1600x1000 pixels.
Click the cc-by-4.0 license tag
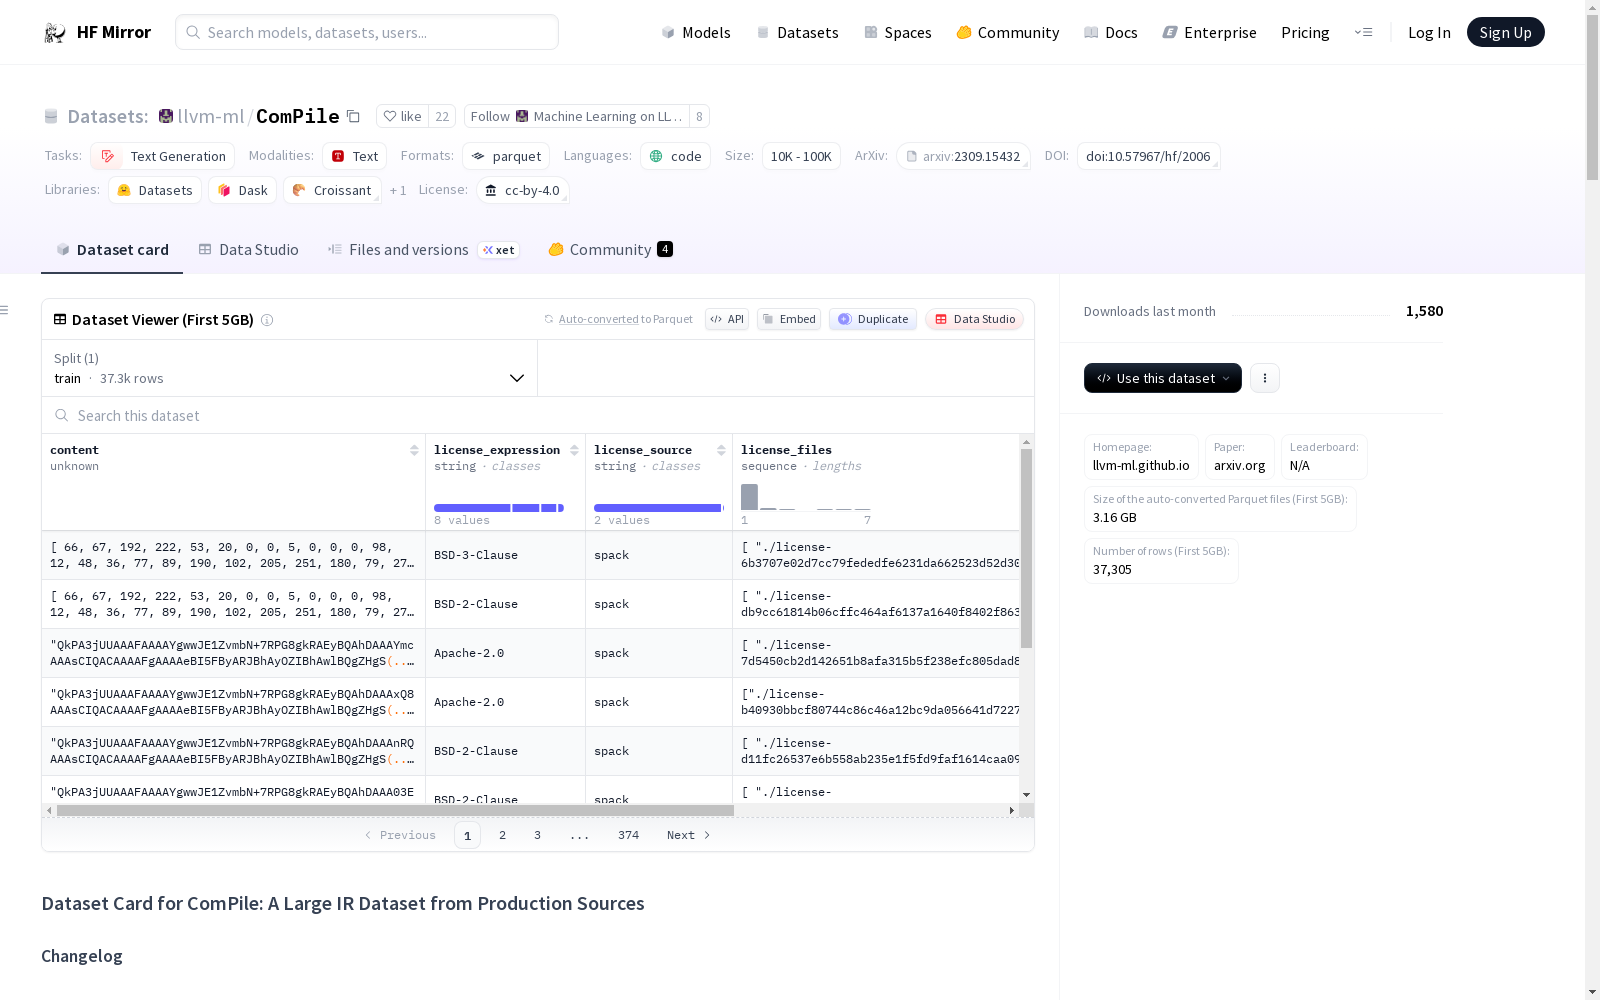523,190
